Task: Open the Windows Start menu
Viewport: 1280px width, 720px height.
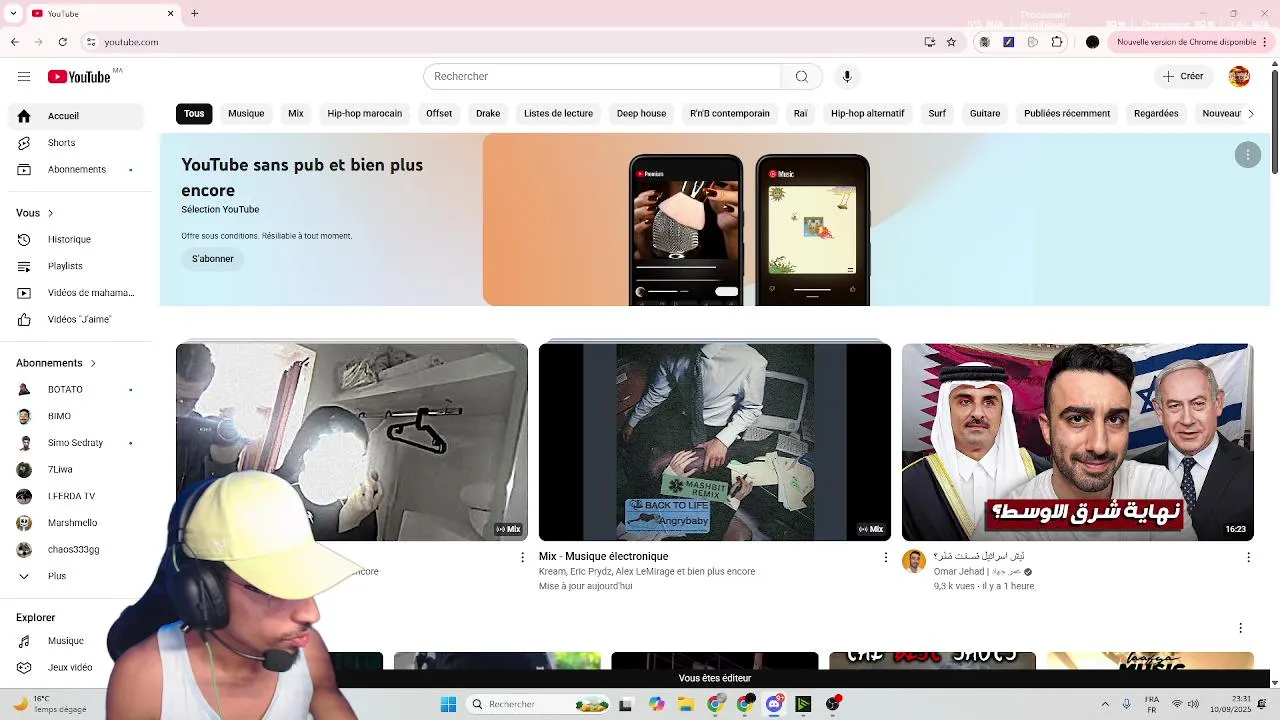Action: 448,704
